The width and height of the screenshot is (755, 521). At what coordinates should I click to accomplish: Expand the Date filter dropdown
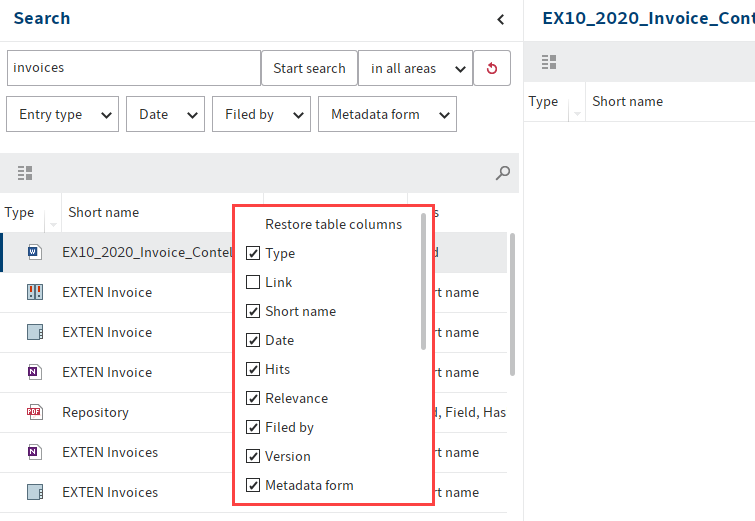165,114
